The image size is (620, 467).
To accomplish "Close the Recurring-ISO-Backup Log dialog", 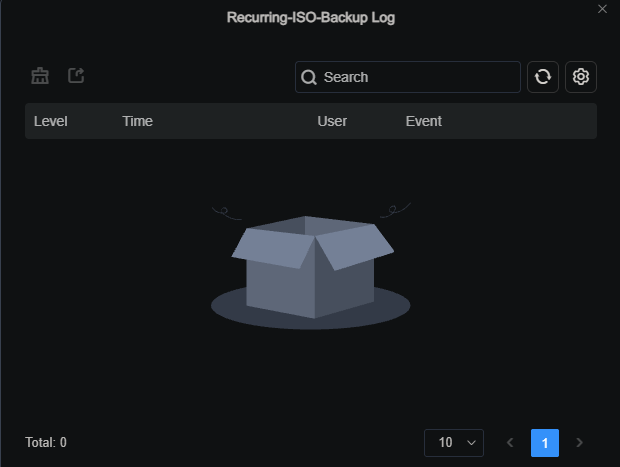I will [x=602, y=9].
